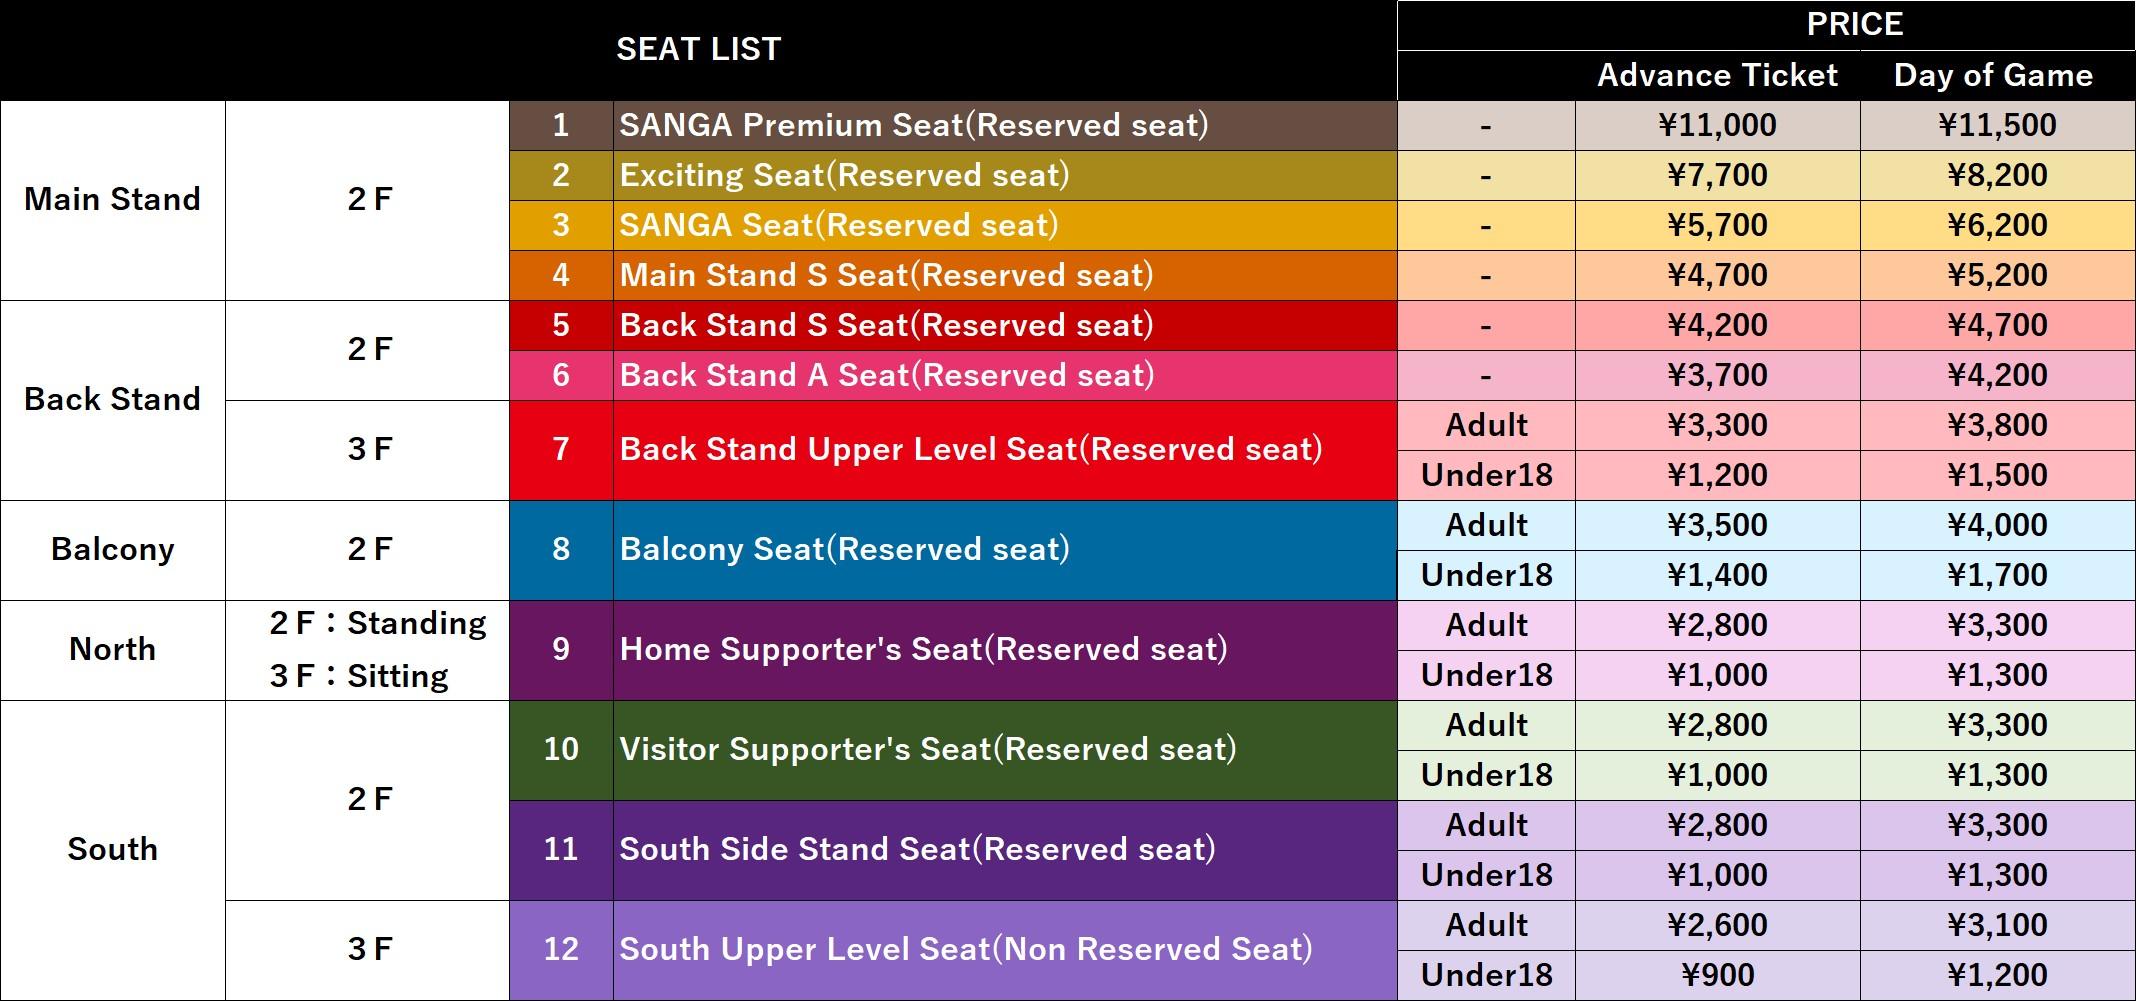
Task: Select the Exciting Seat advance price ¥7,700
Action: coord(1717,175)
